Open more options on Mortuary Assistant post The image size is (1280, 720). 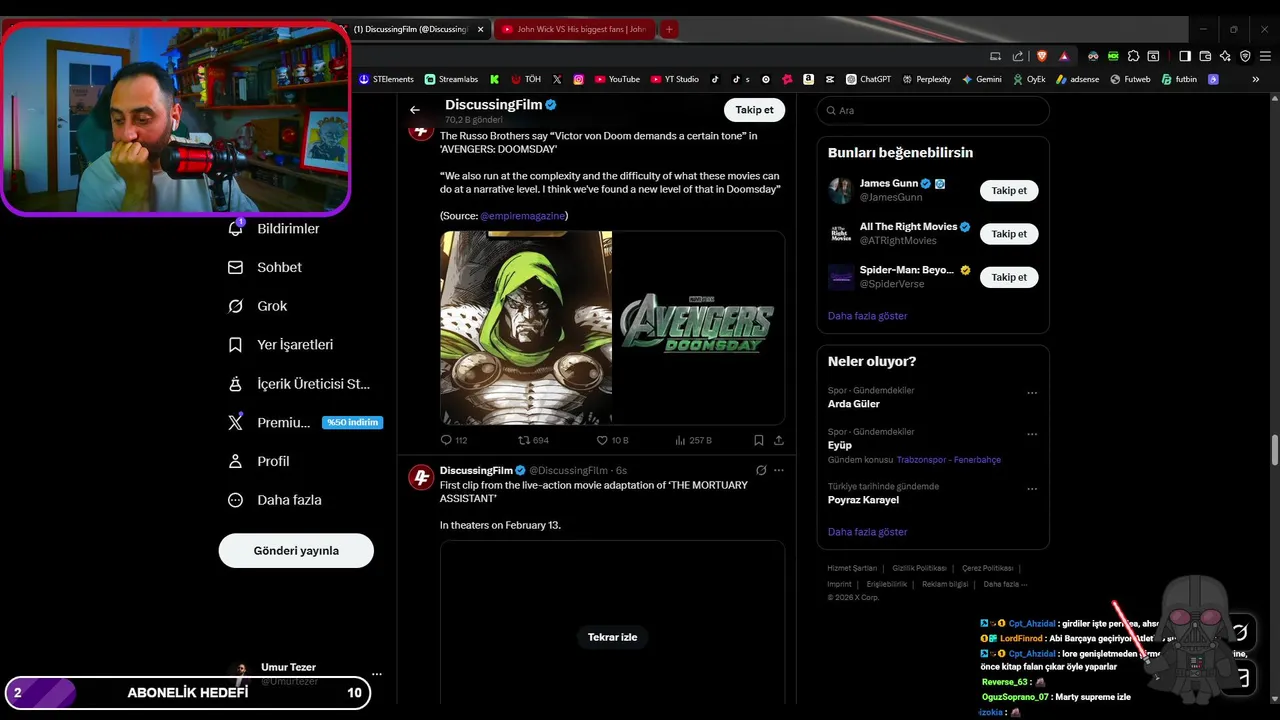(x=779, y=470)
